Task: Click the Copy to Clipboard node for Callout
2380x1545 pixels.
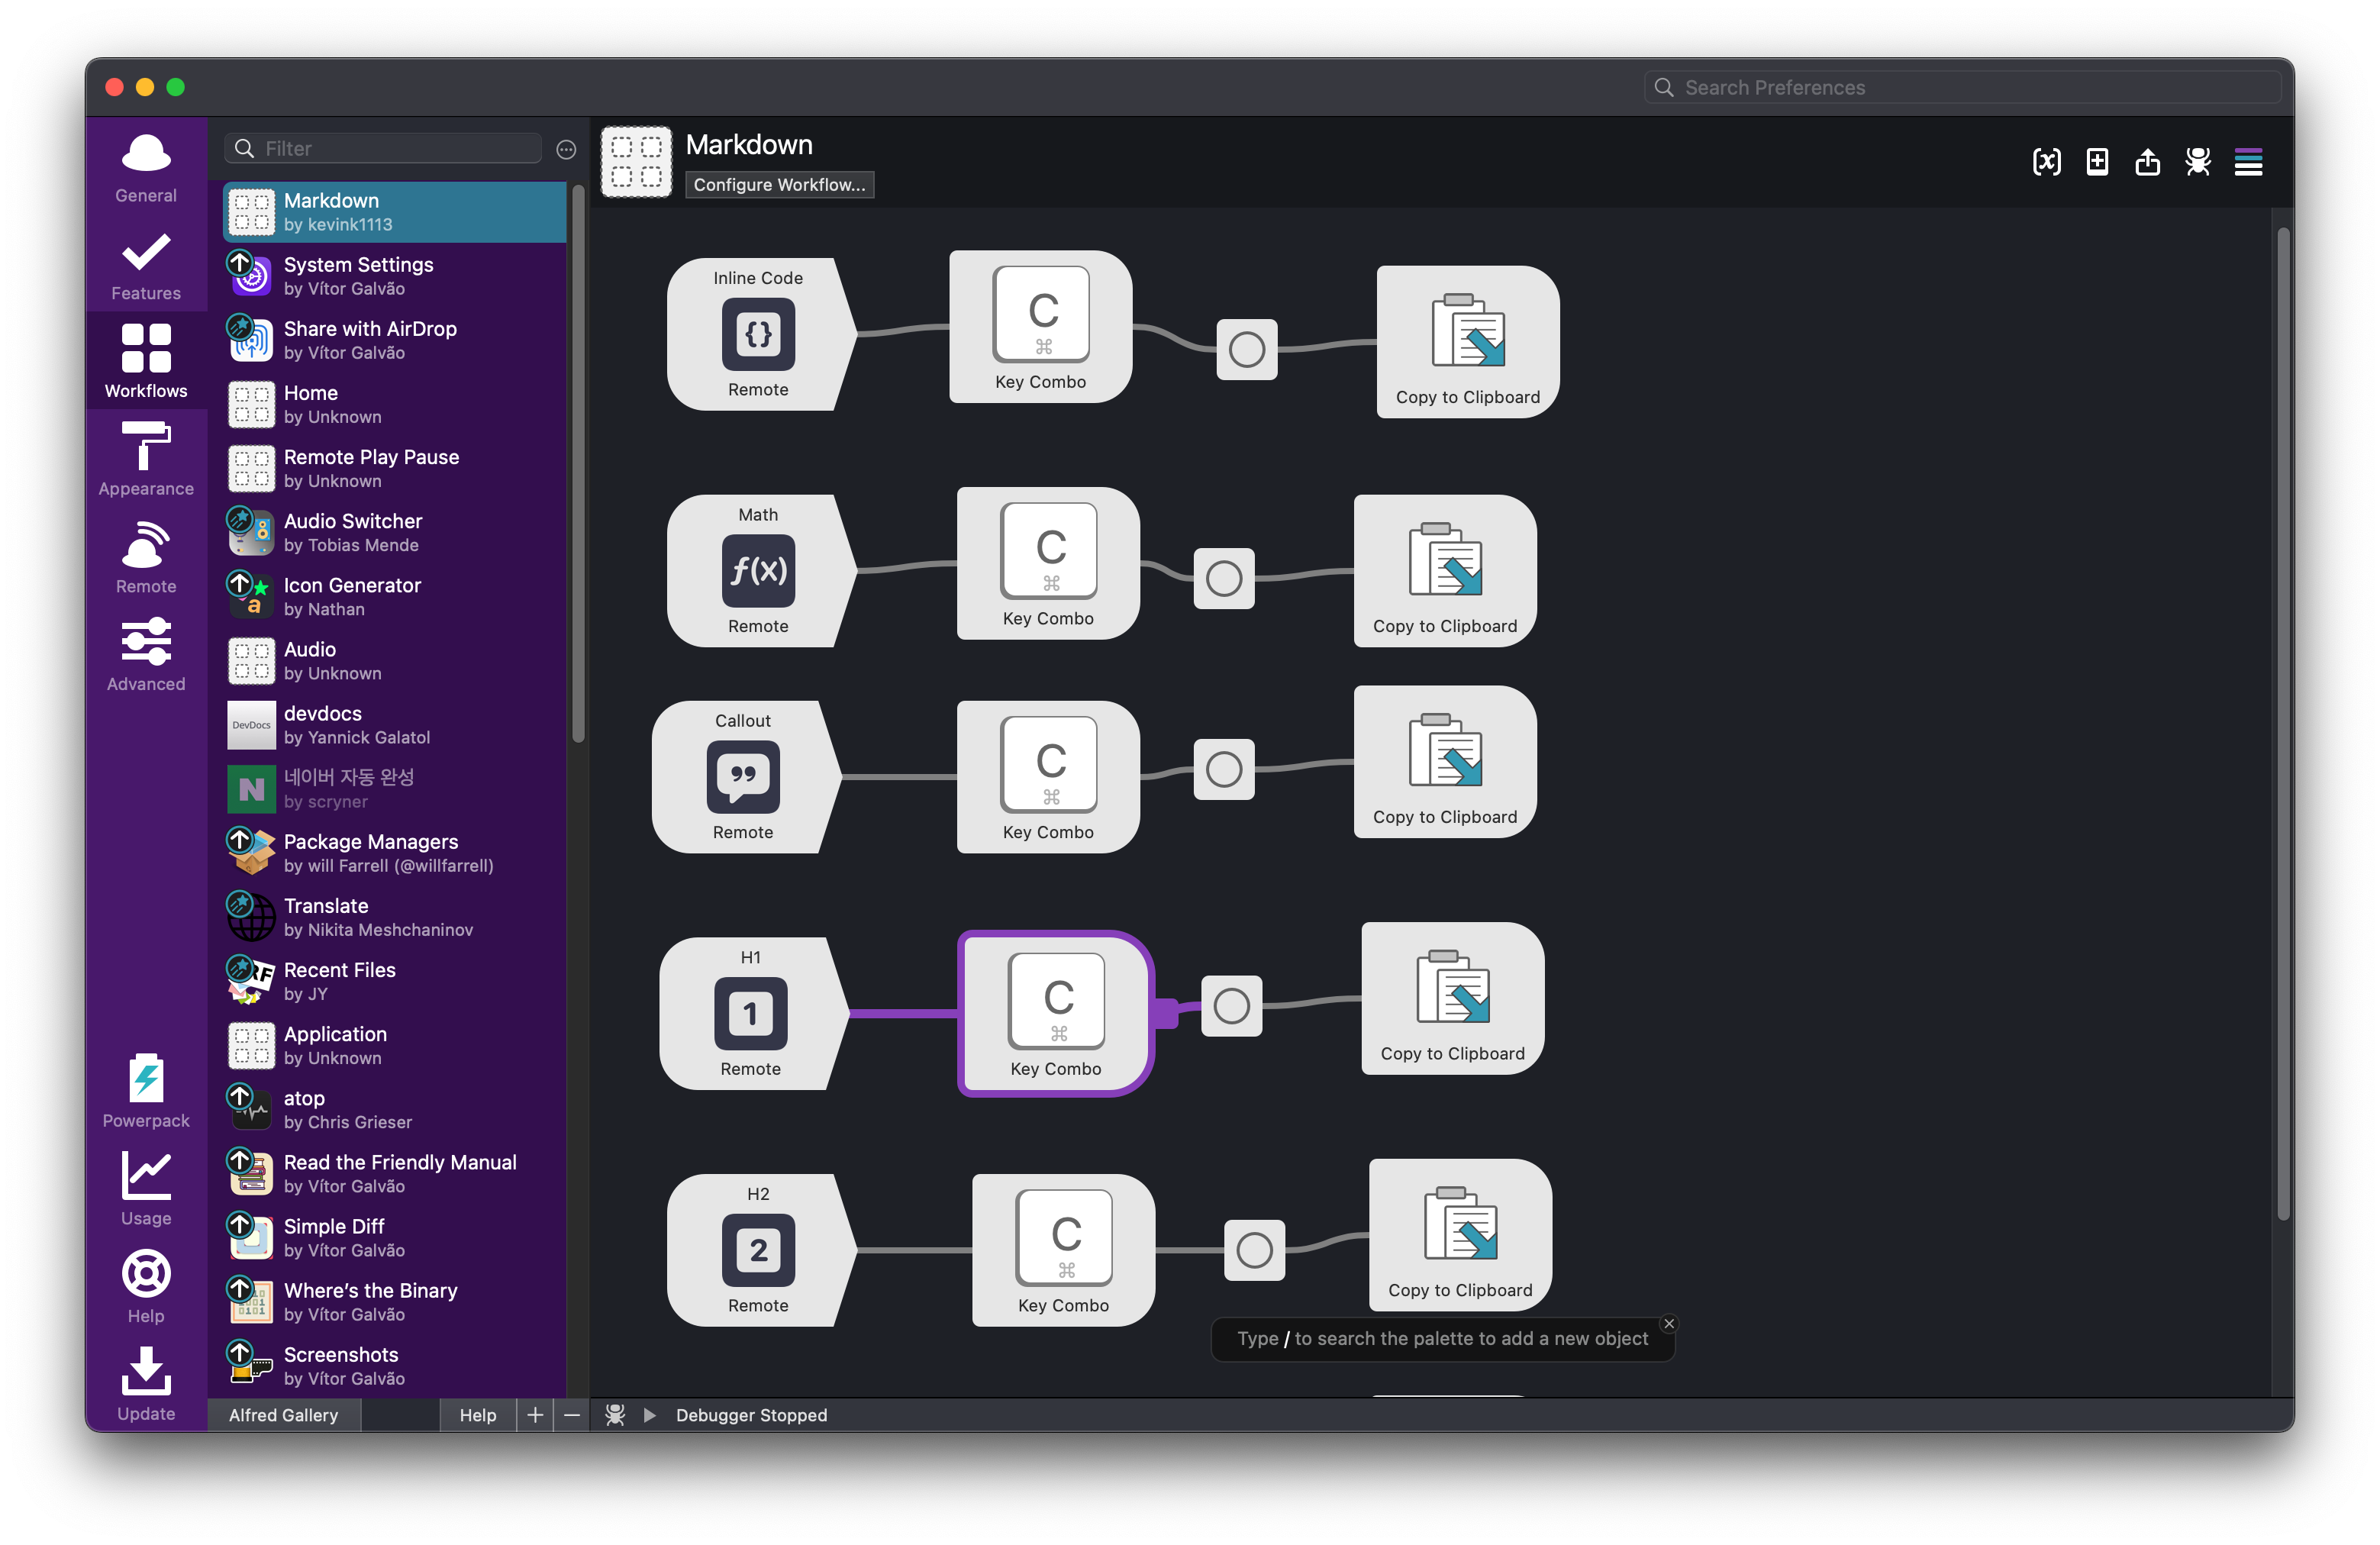Action: [x=1444, y=762]
